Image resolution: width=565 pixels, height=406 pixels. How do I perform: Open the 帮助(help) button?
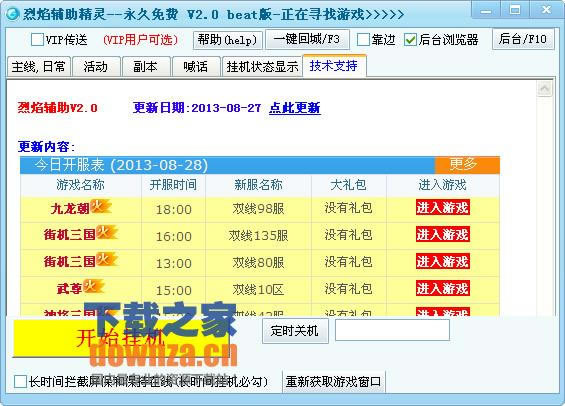tap(228, 40)
